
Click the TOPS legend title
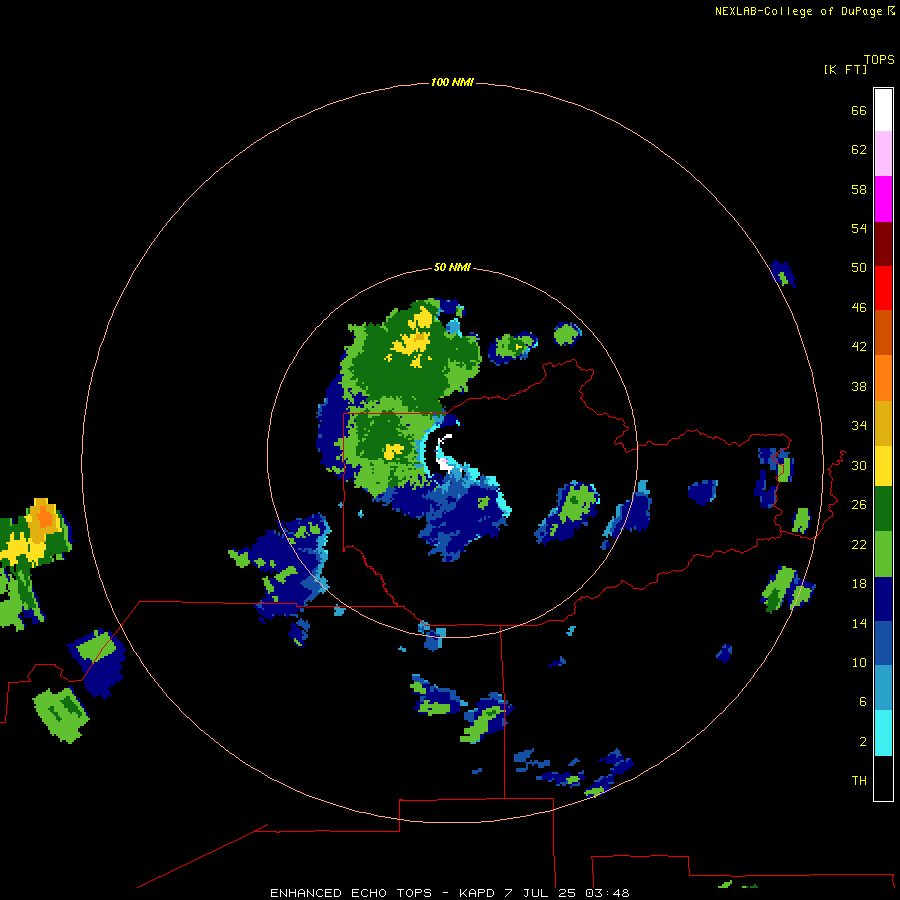point(879,60)
